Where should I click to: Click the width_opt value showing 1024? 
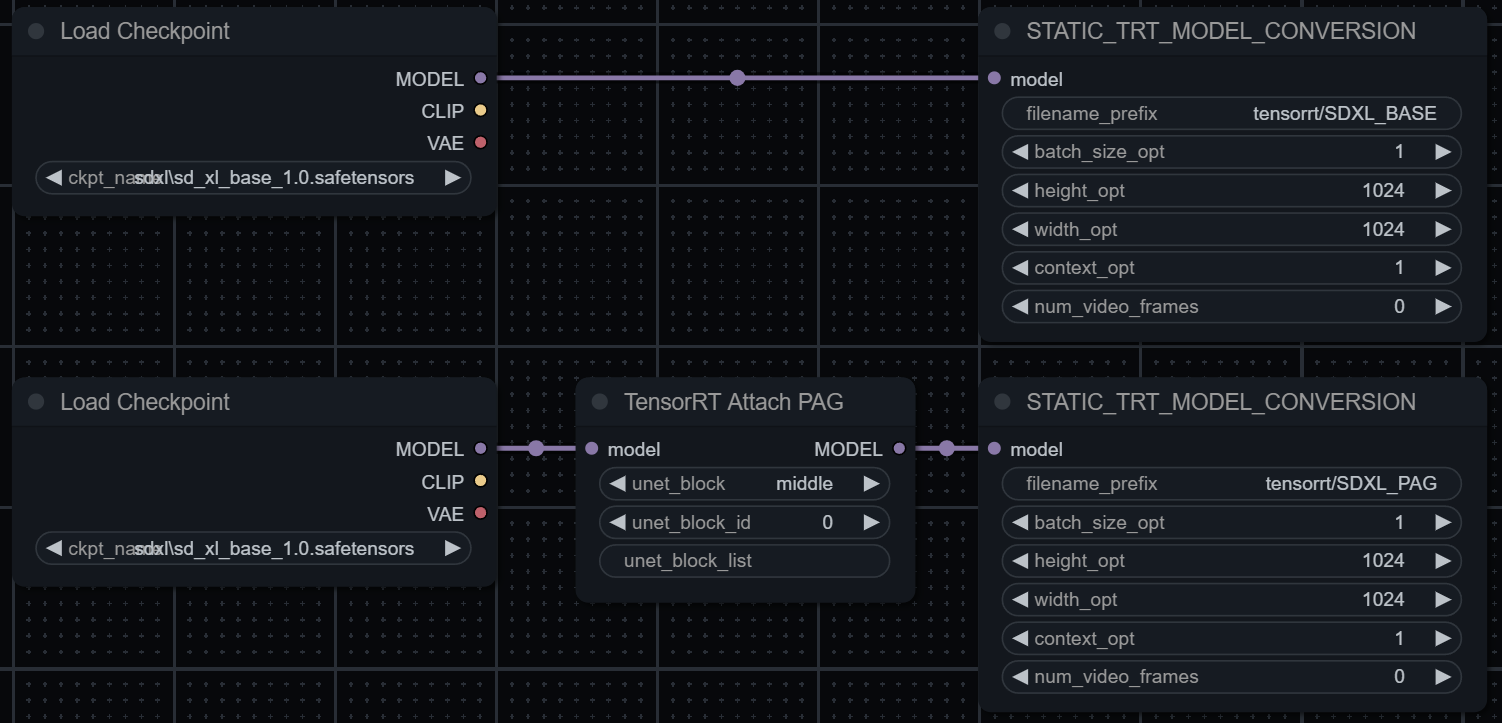click(1382, 229)
